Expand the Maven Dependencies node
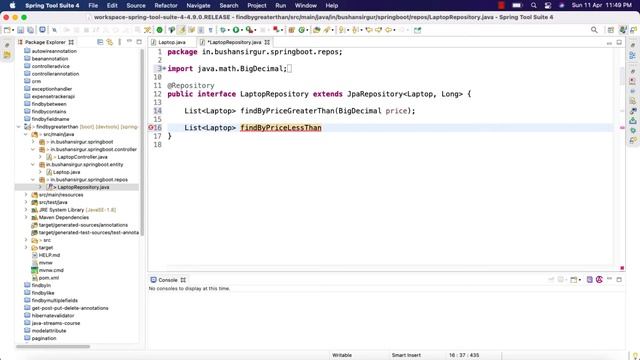This screenshot has height=360, width=640. coord(26,218)
